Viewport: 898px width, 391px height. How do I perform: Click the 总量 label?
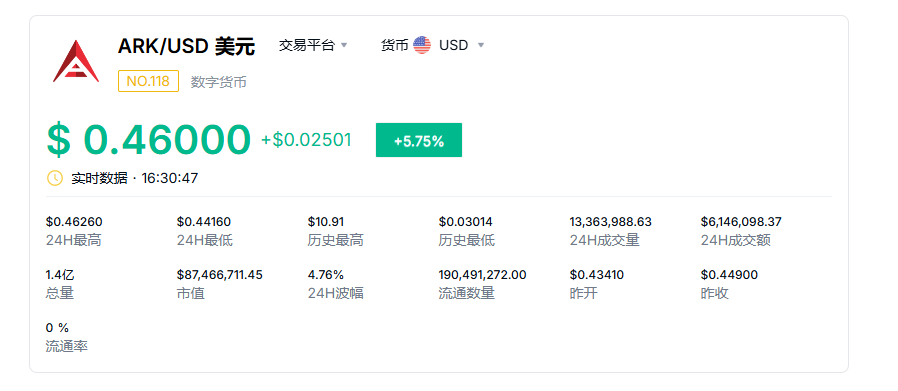(60, 294)
